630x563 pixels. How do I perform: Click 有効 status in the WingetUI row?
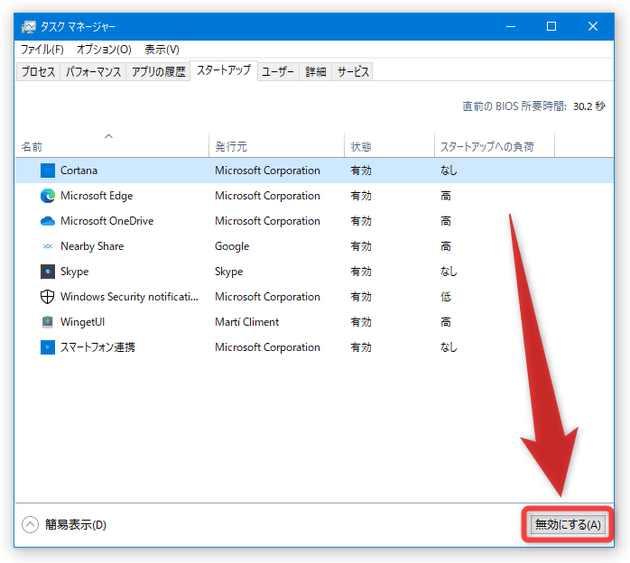click(361, 322)
